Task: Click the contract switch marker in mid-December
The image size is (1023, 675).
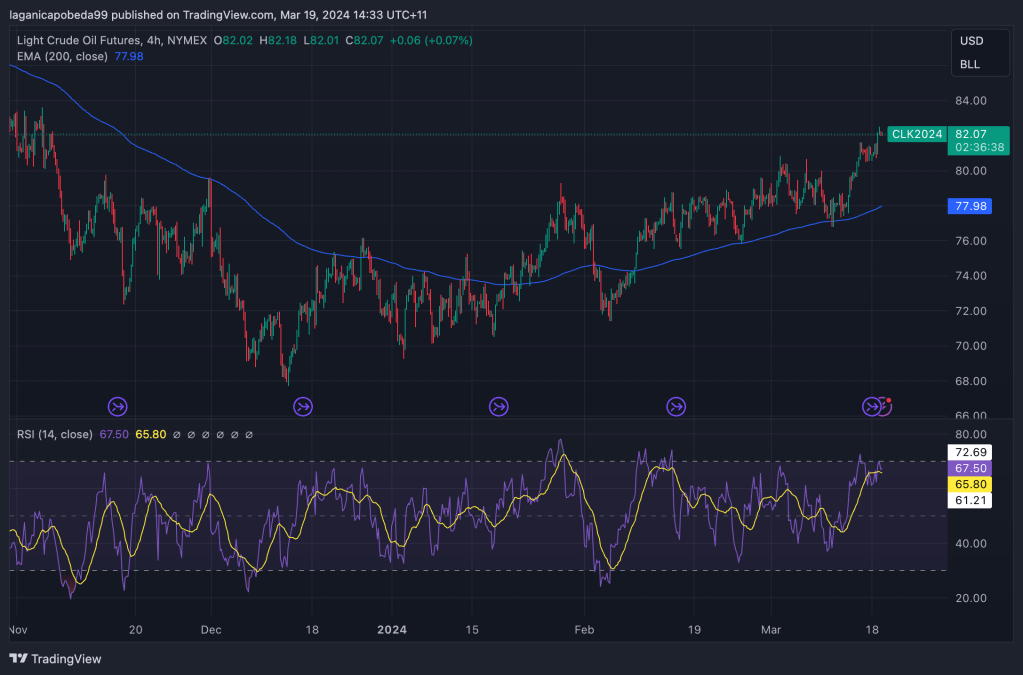Action: 302,406
